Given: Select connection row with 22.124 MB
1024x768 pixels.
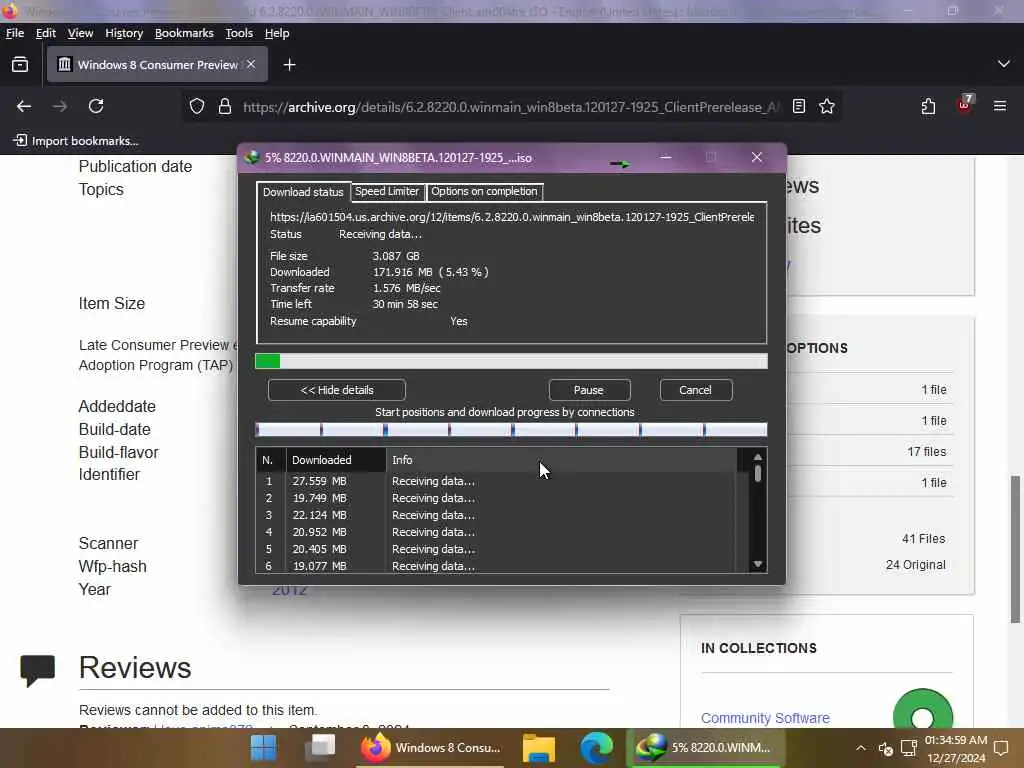Looking at the screenshot, I should click(496, 515).
